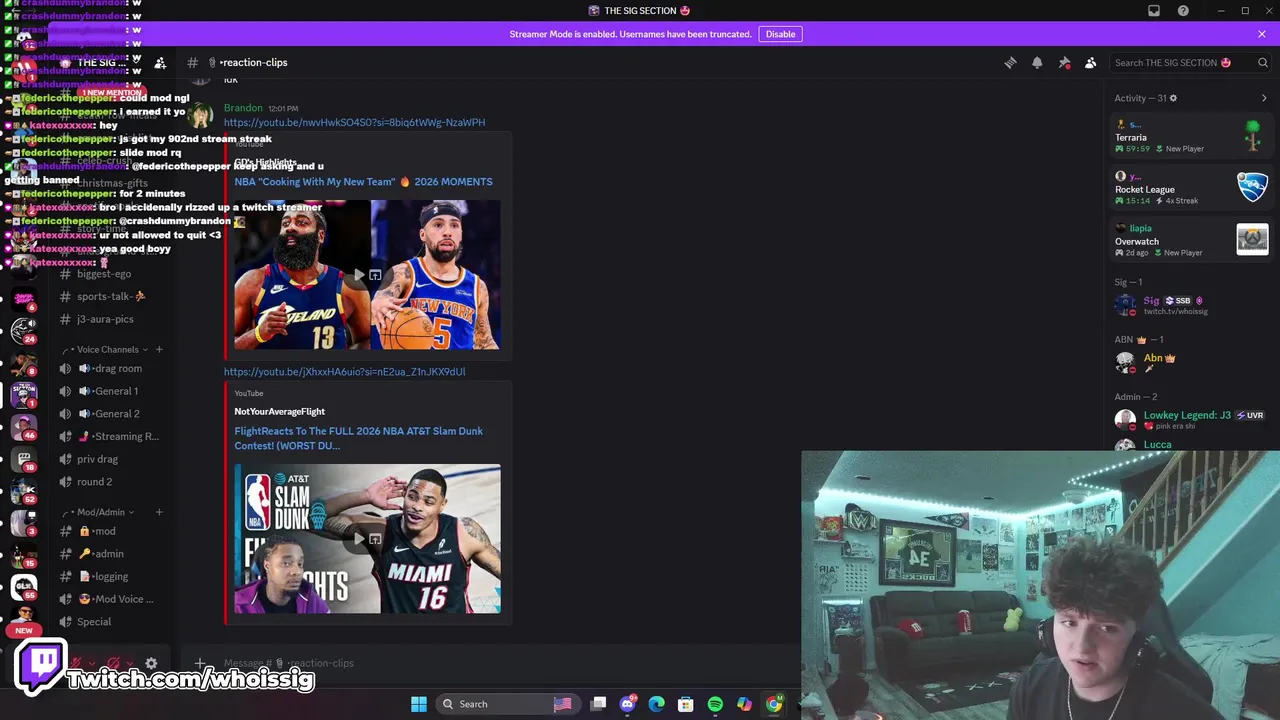Open Spotify from the taskbar
The image size is (1280, 720).
(715, 704)
